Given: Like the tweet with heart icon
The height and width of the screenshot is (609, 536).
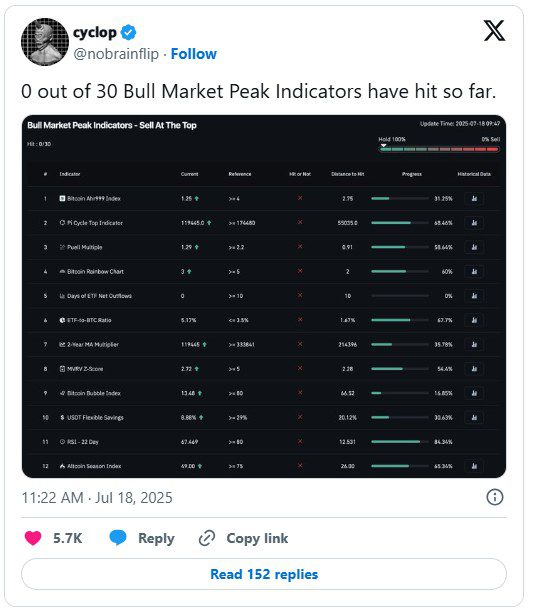Looking at the screenshot, I should click(33, 538).
